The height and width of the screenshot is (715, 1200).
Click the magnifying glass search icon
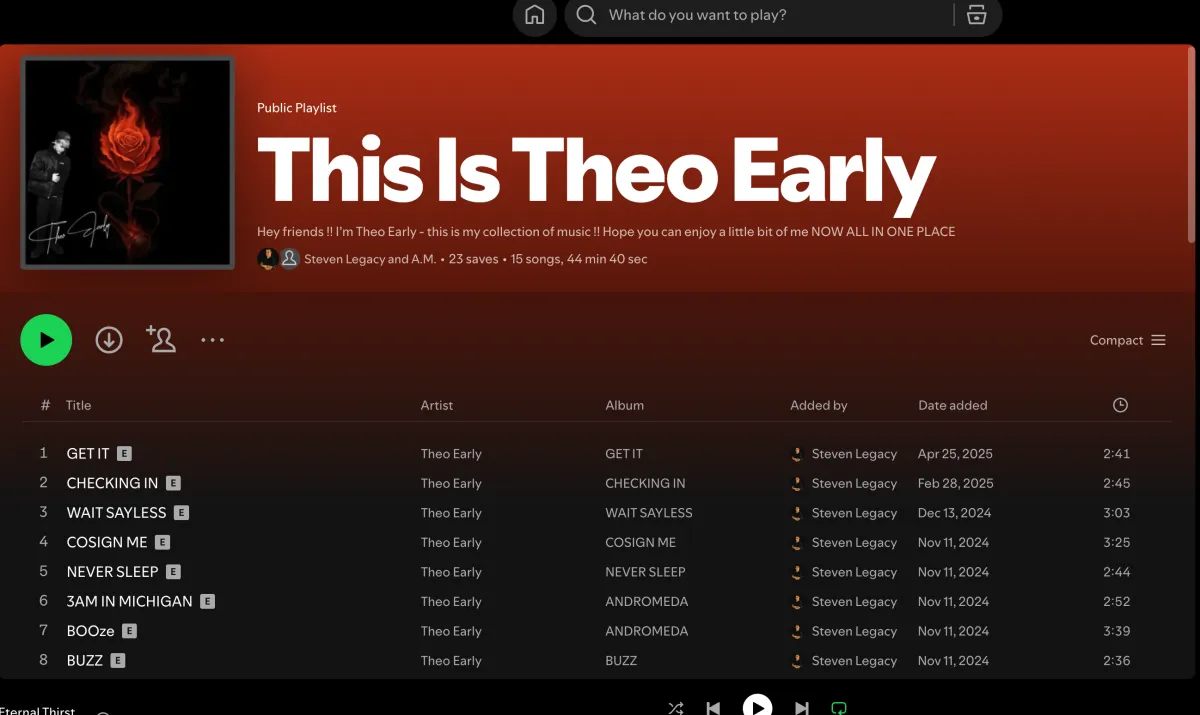pos(587,15)
